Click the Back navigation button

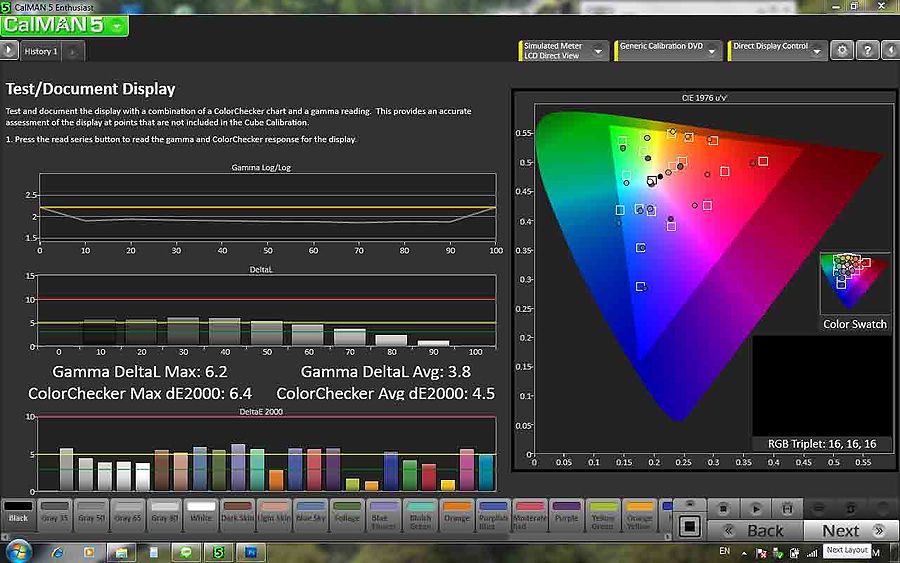(756, 530)
